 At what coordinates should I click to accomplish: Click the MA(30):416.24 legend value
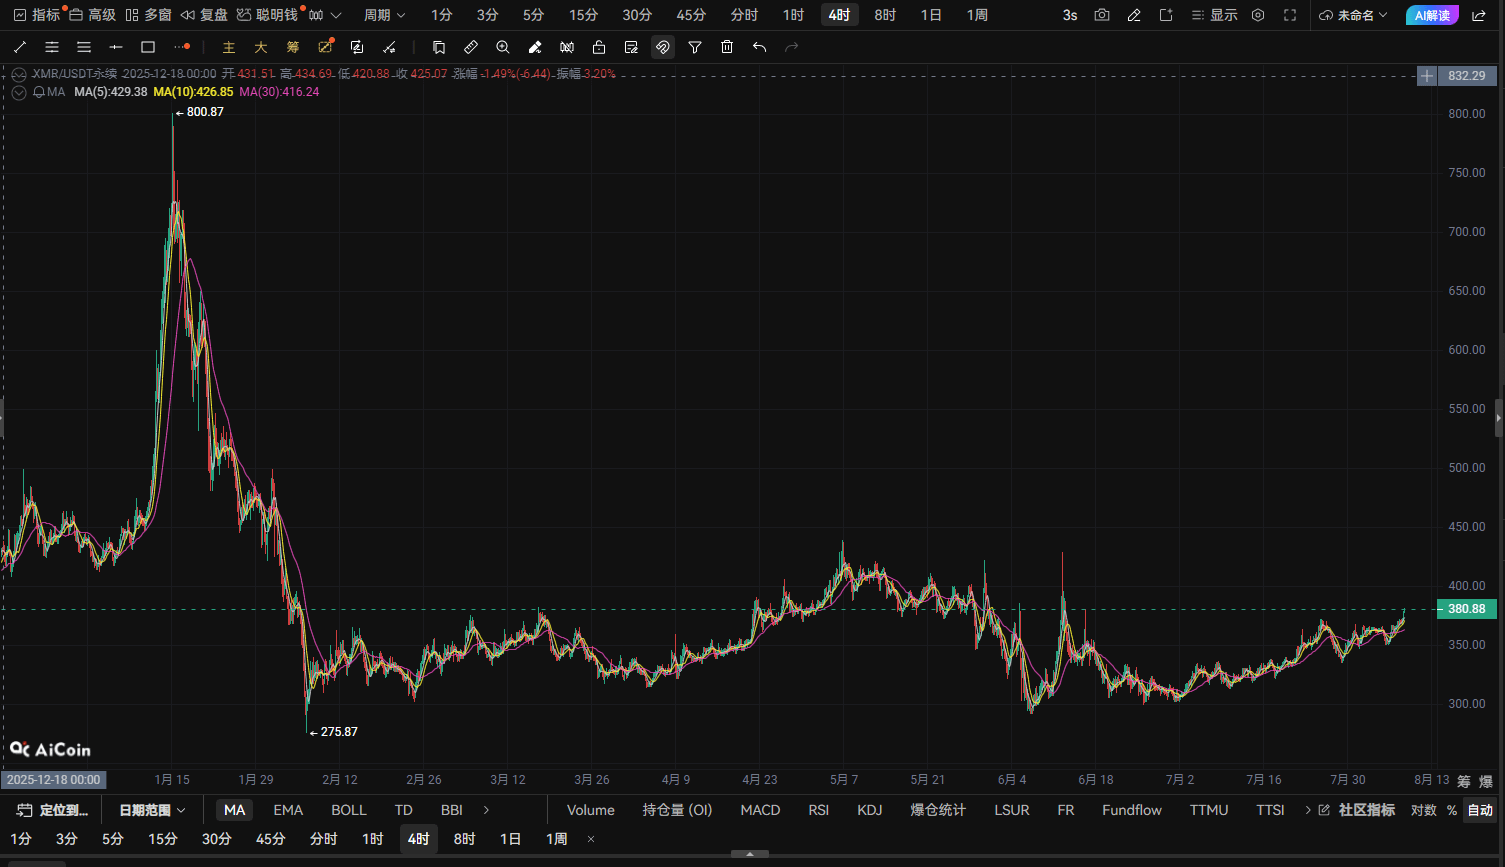[x=279, y=92]
